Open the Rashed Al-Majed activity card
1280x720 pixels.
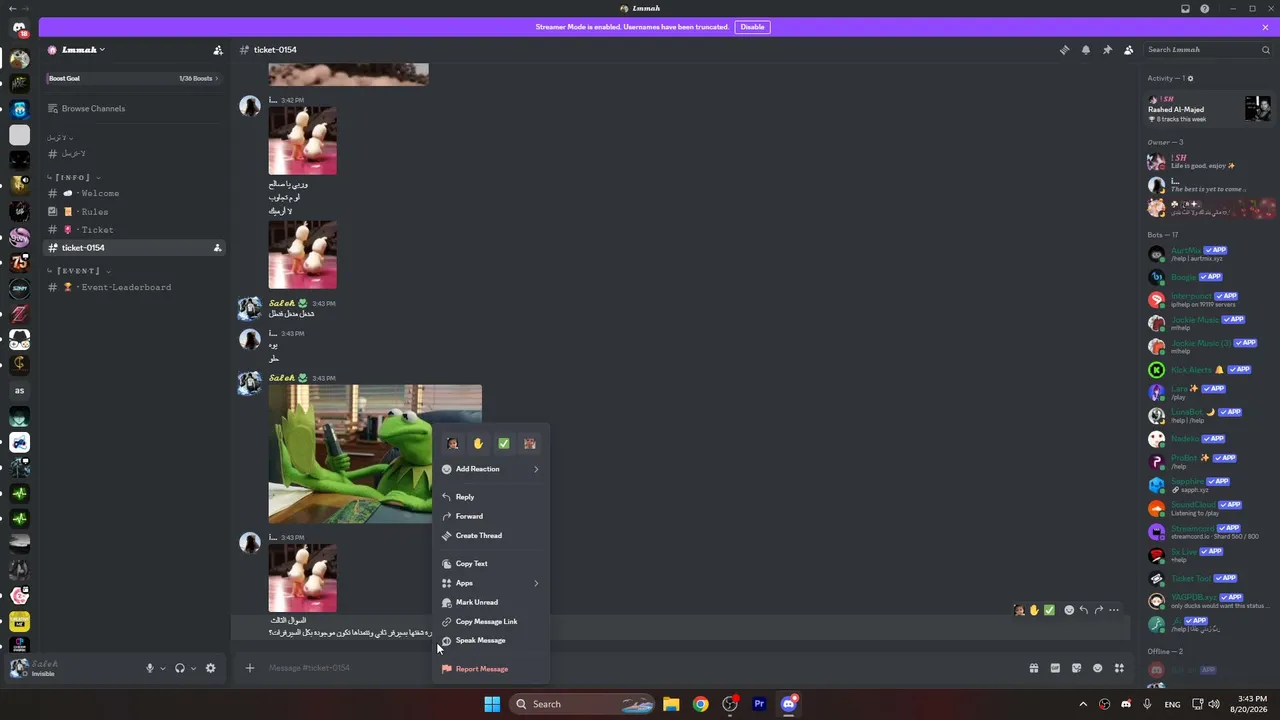[1209, 108]
